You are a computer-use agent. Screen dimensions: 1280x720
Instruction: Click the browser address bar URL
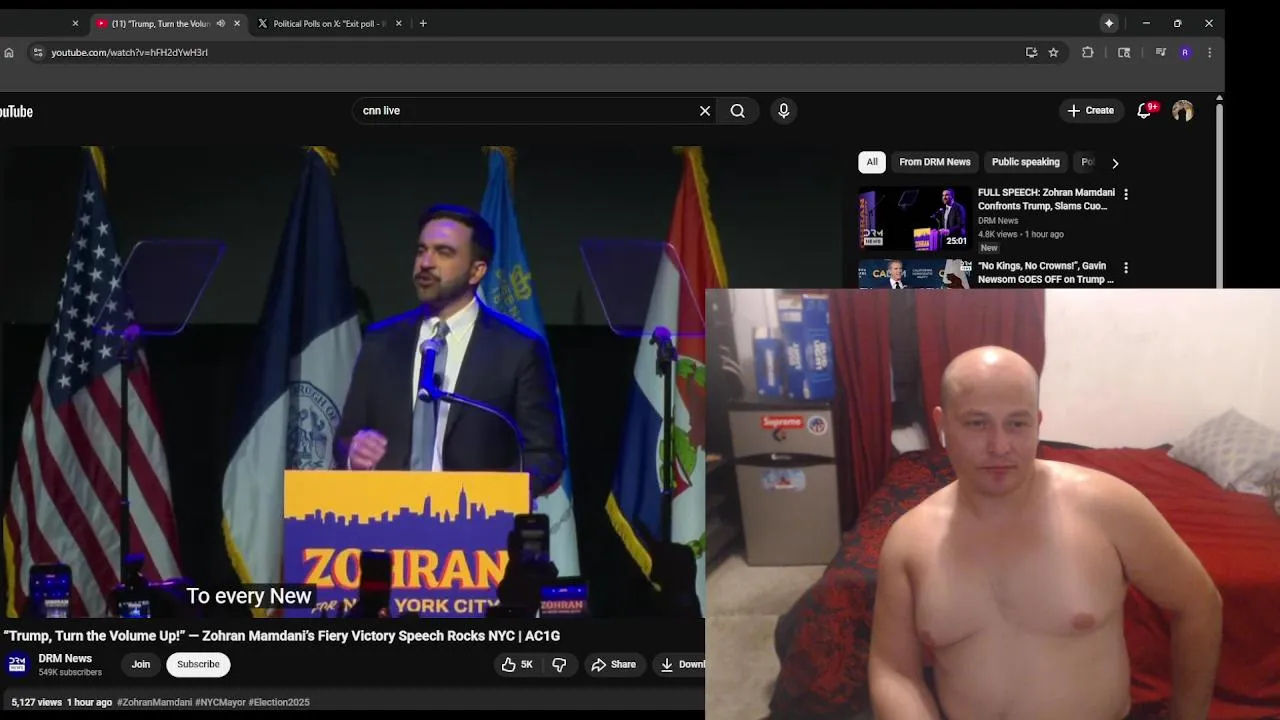pyautogui.click(x=130, y=52)
